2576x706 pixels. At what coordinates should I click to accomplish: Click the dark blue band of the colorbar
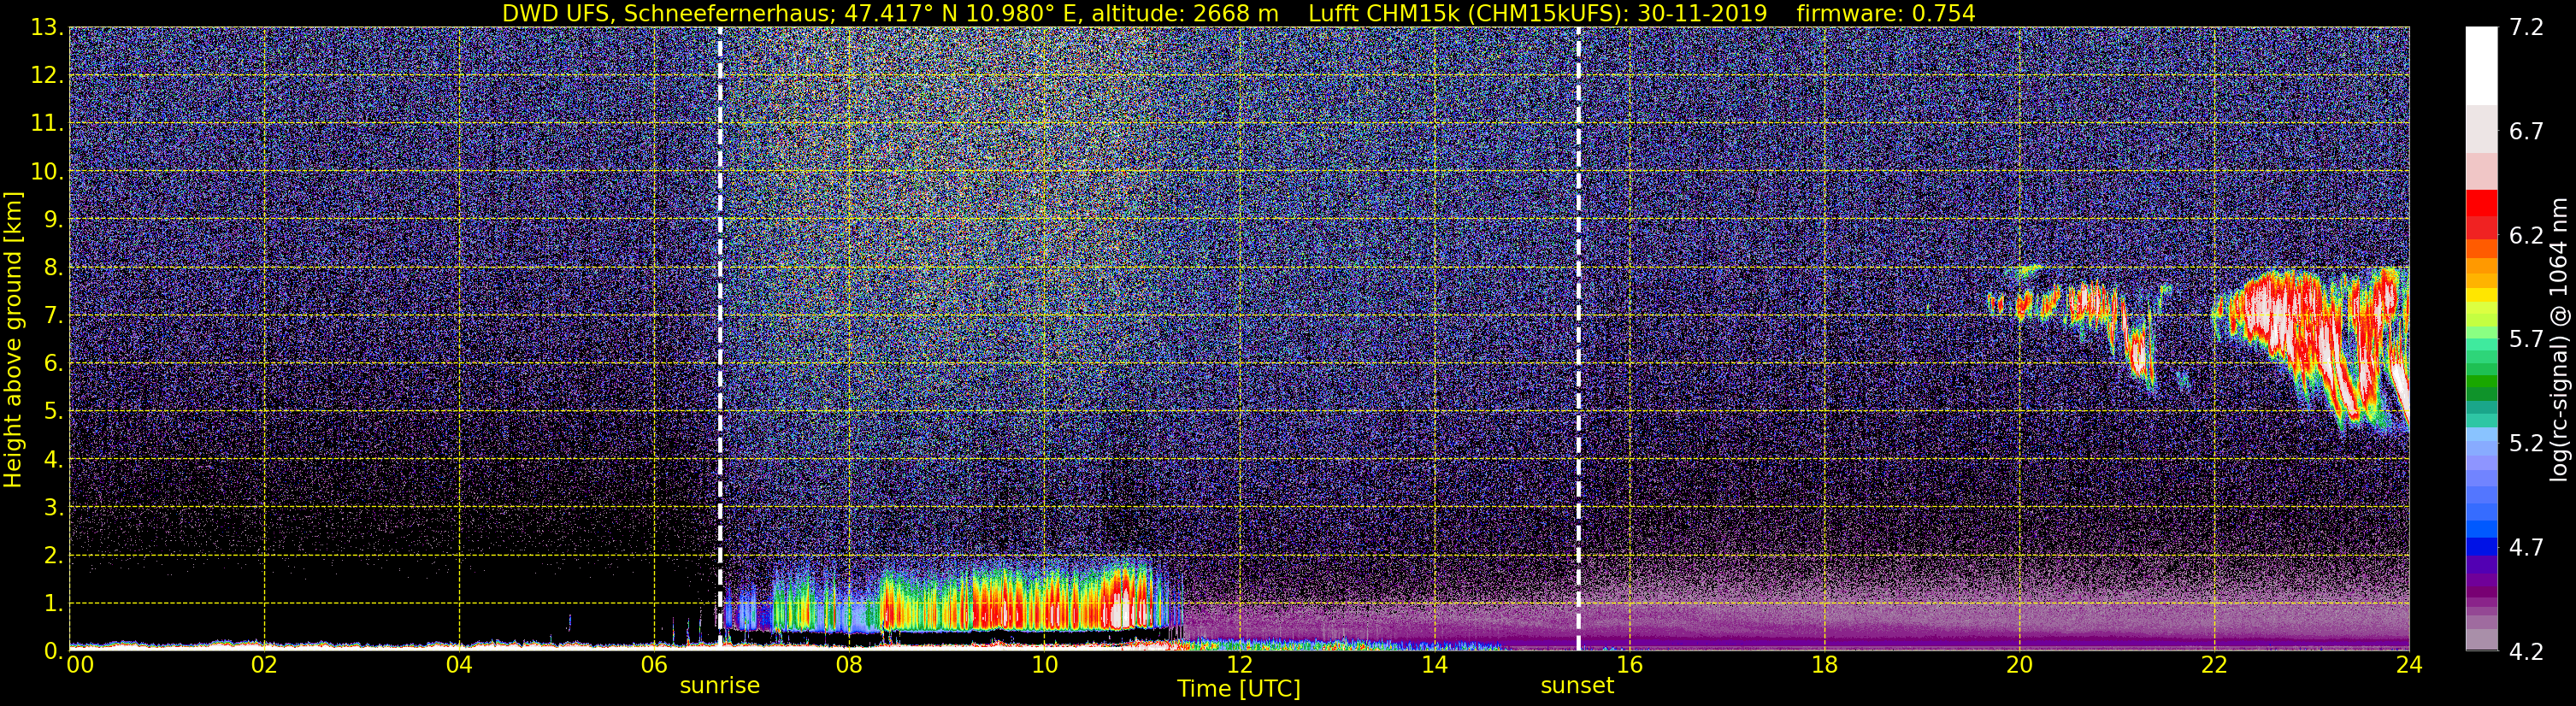pyautogui.click(x=2482, y=547)
